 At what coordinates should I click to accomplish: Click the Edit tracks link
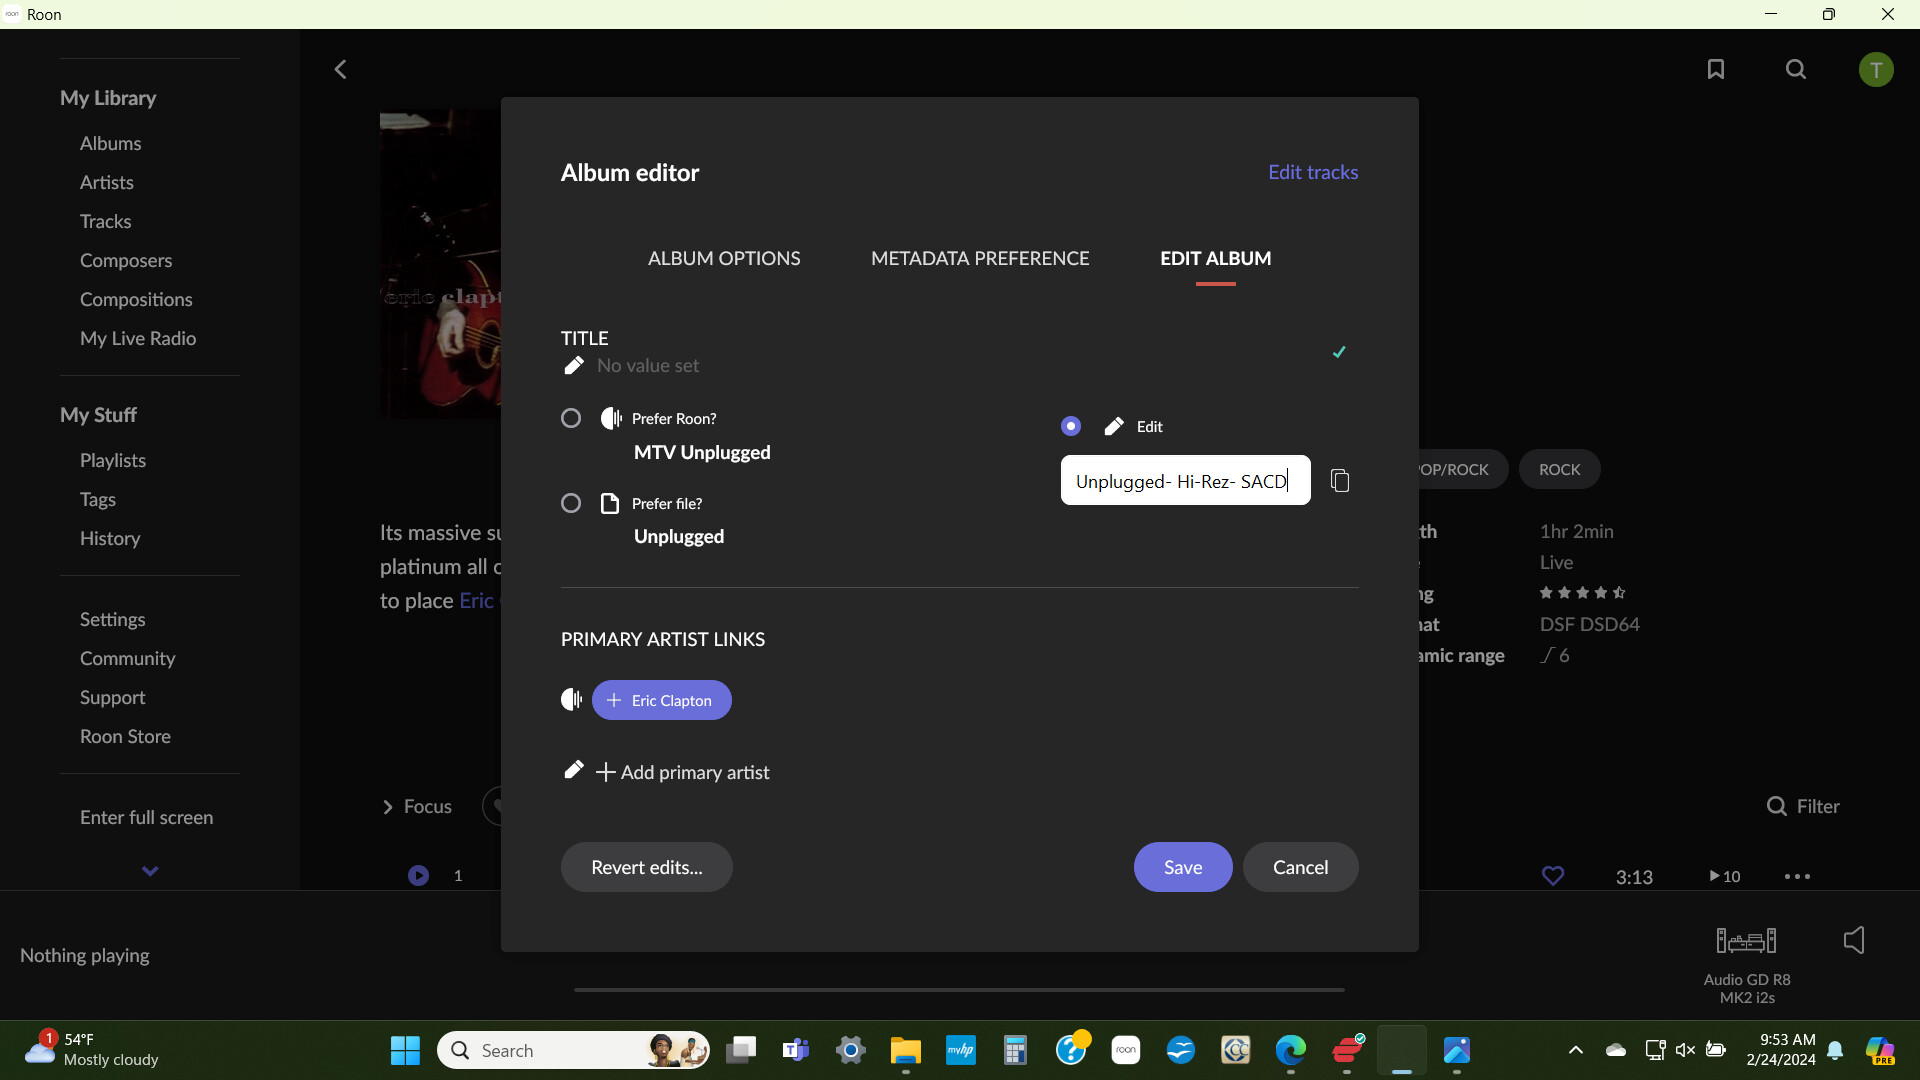pos(1313,172)
